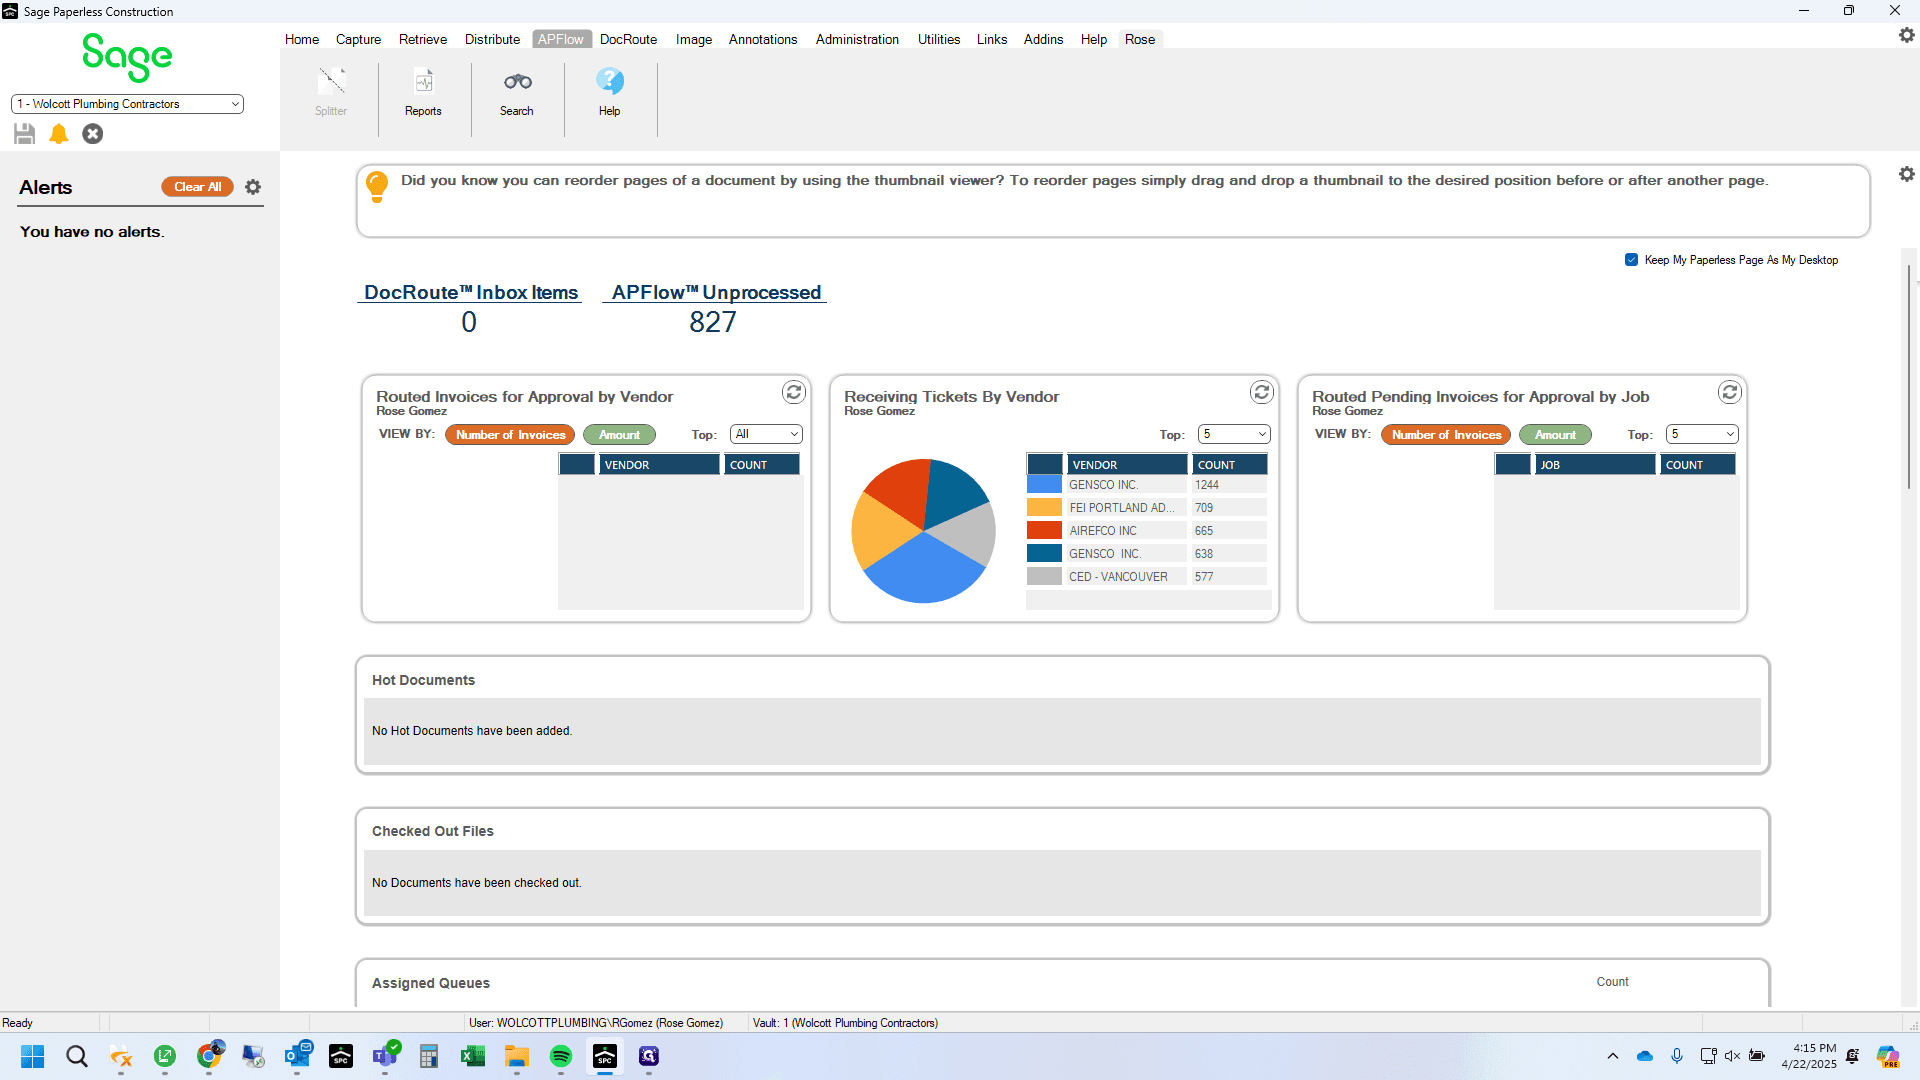Viewport: 1920px width, 1080px height.
Task: Open the Splitter tool
Action: coord(331,92)
